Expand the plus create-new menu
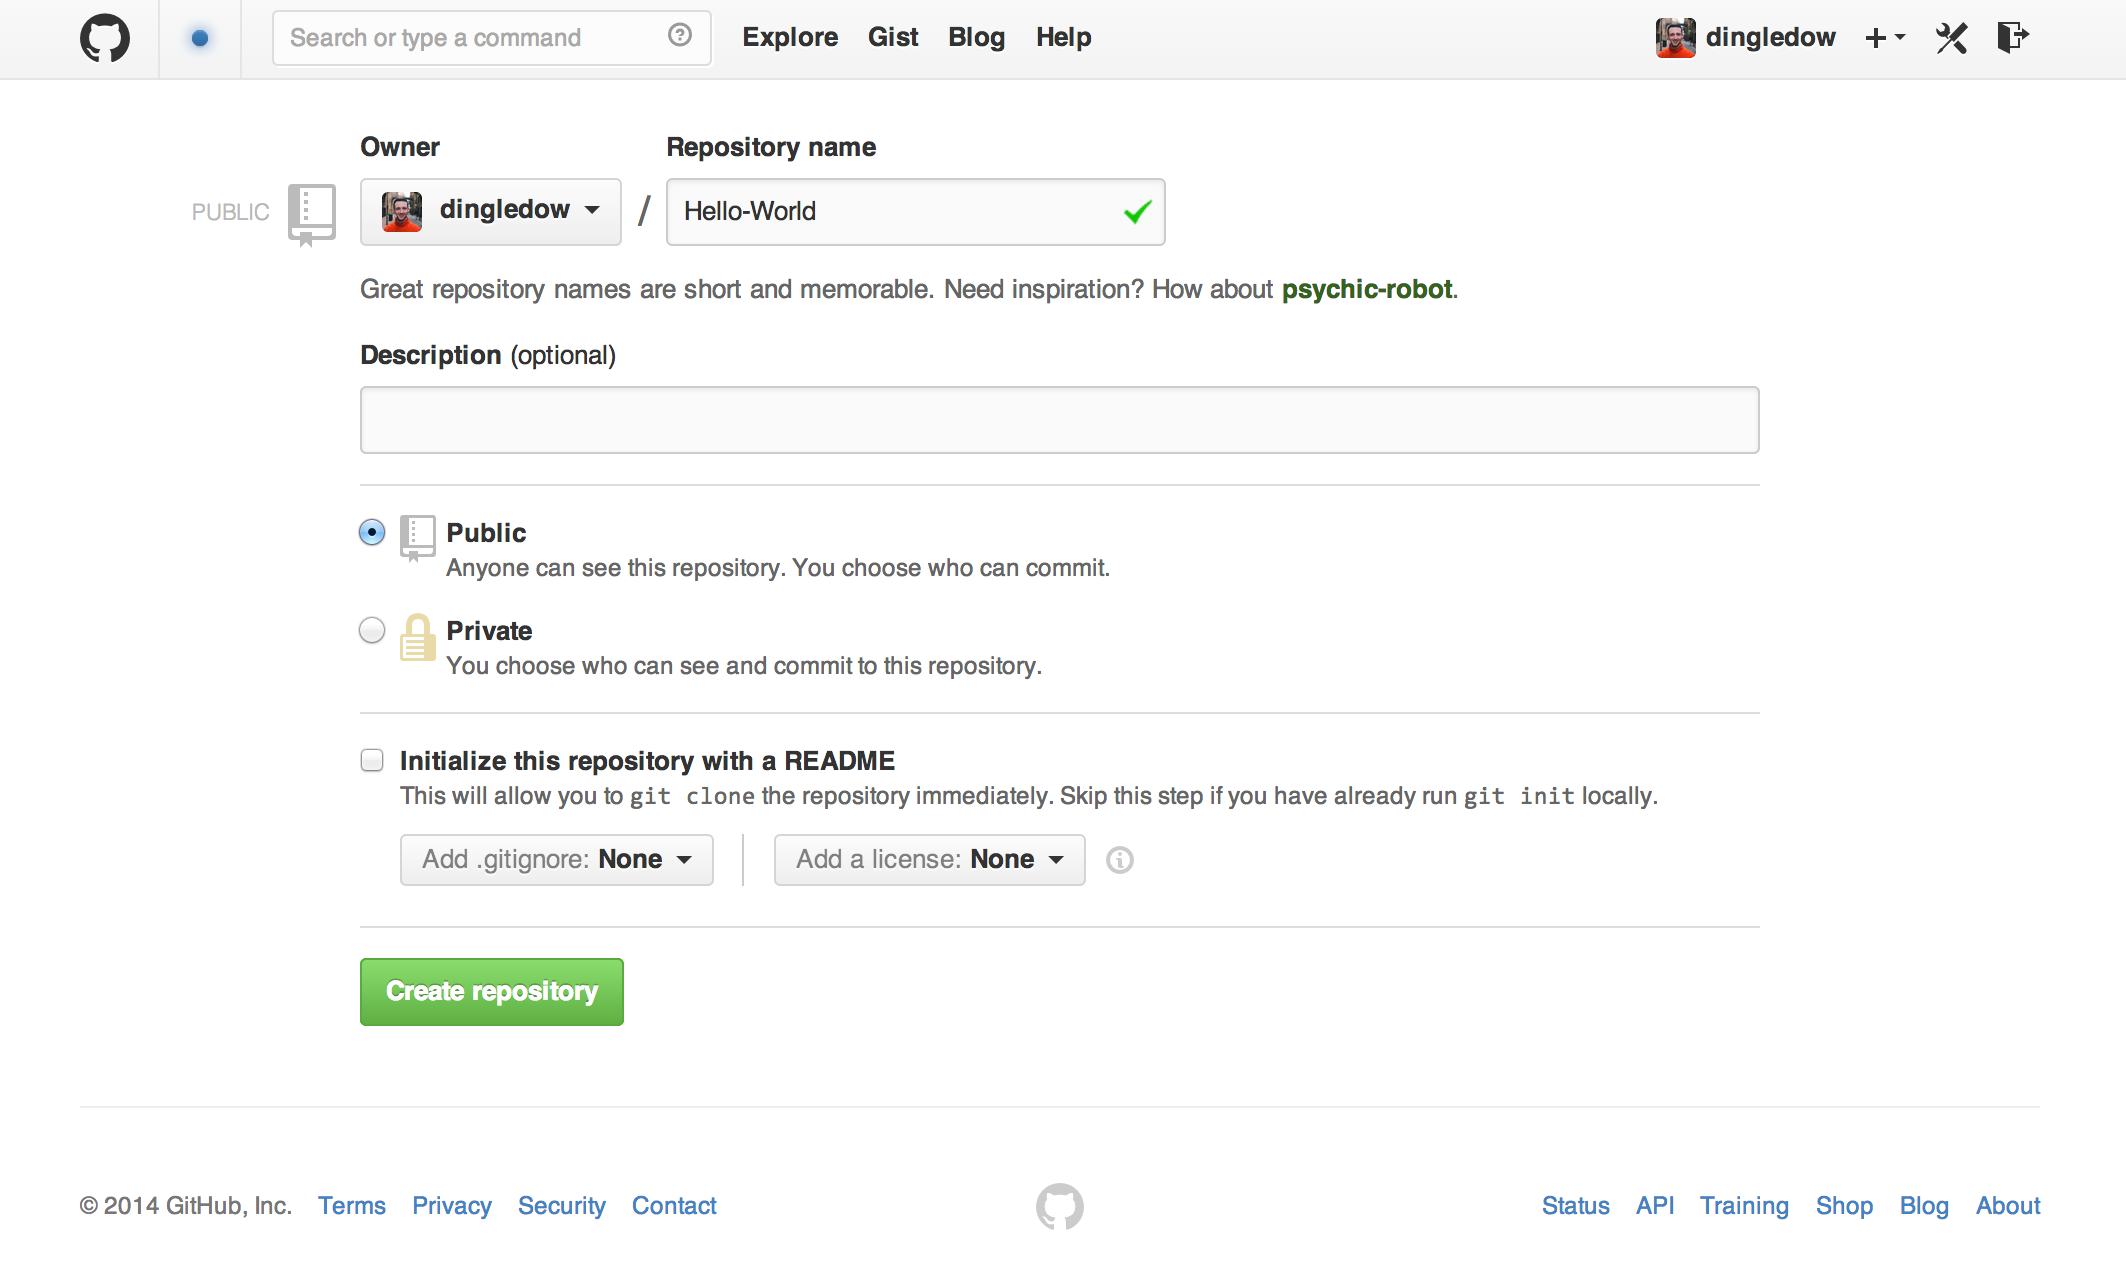This screenshot has width=2126, height=1280. click(1885, 38)
